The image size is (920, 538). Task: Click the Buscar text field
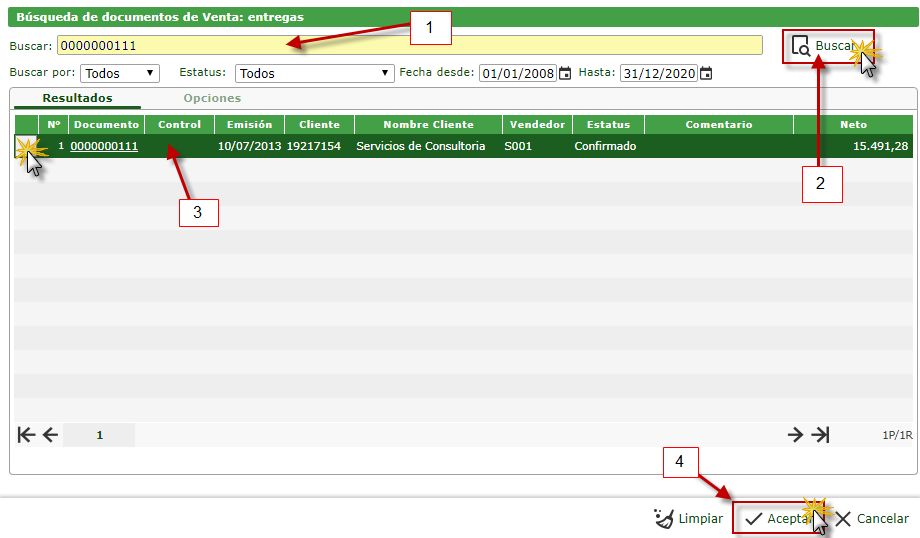click(x=410, y=45)
